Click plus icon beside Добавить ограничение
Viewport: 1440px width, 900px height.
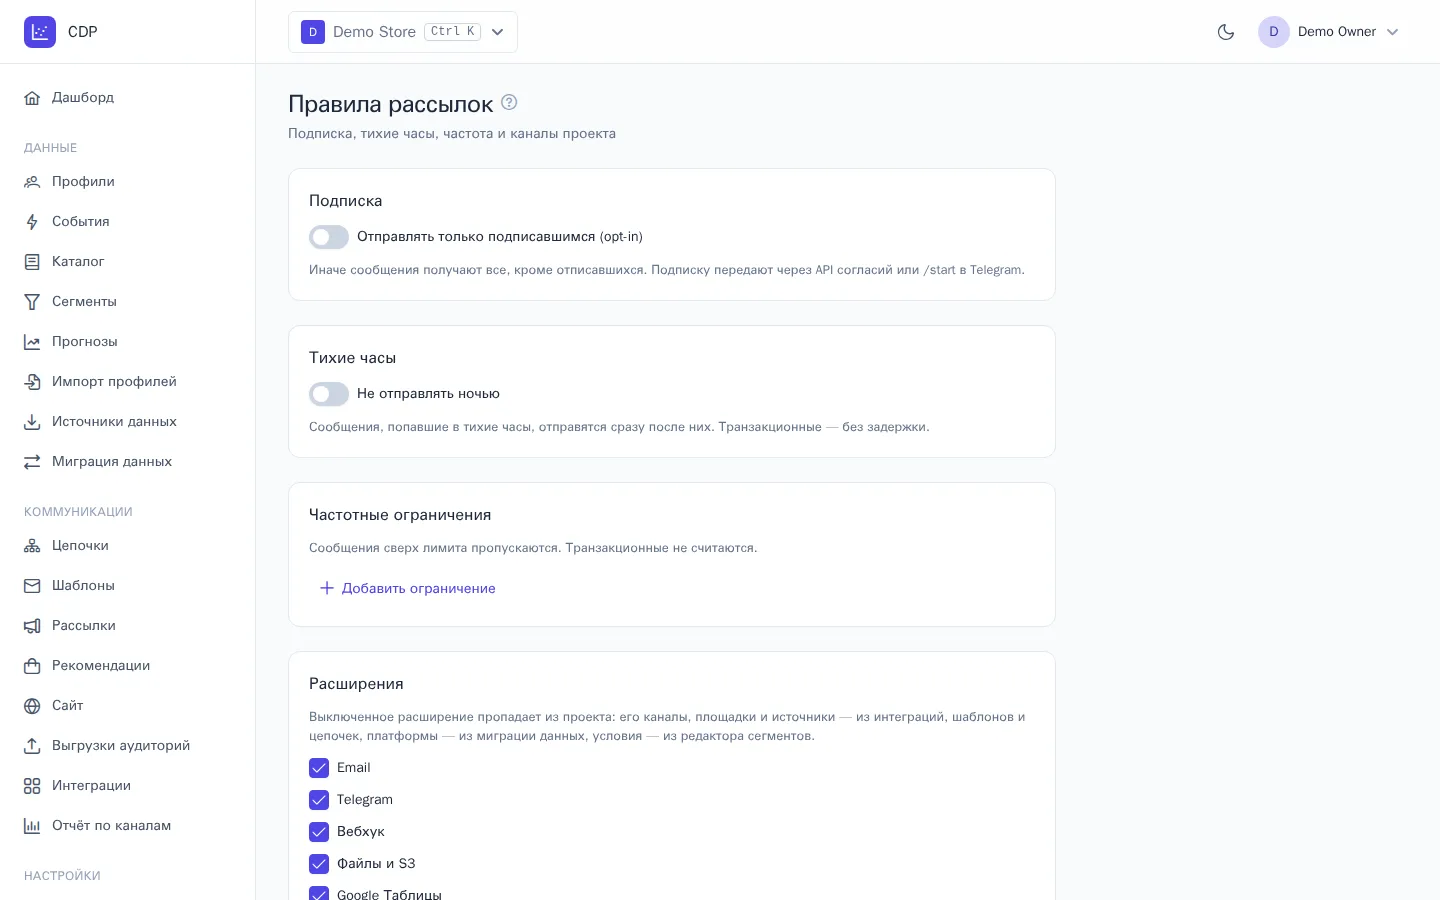click(326, 588)
